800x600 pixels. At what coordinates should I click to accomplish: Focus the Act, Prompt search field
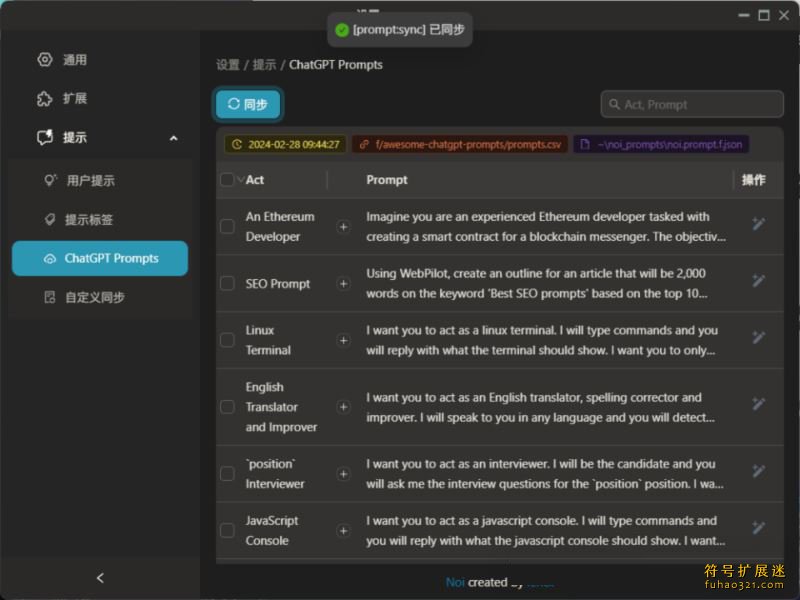click(698, 104)
